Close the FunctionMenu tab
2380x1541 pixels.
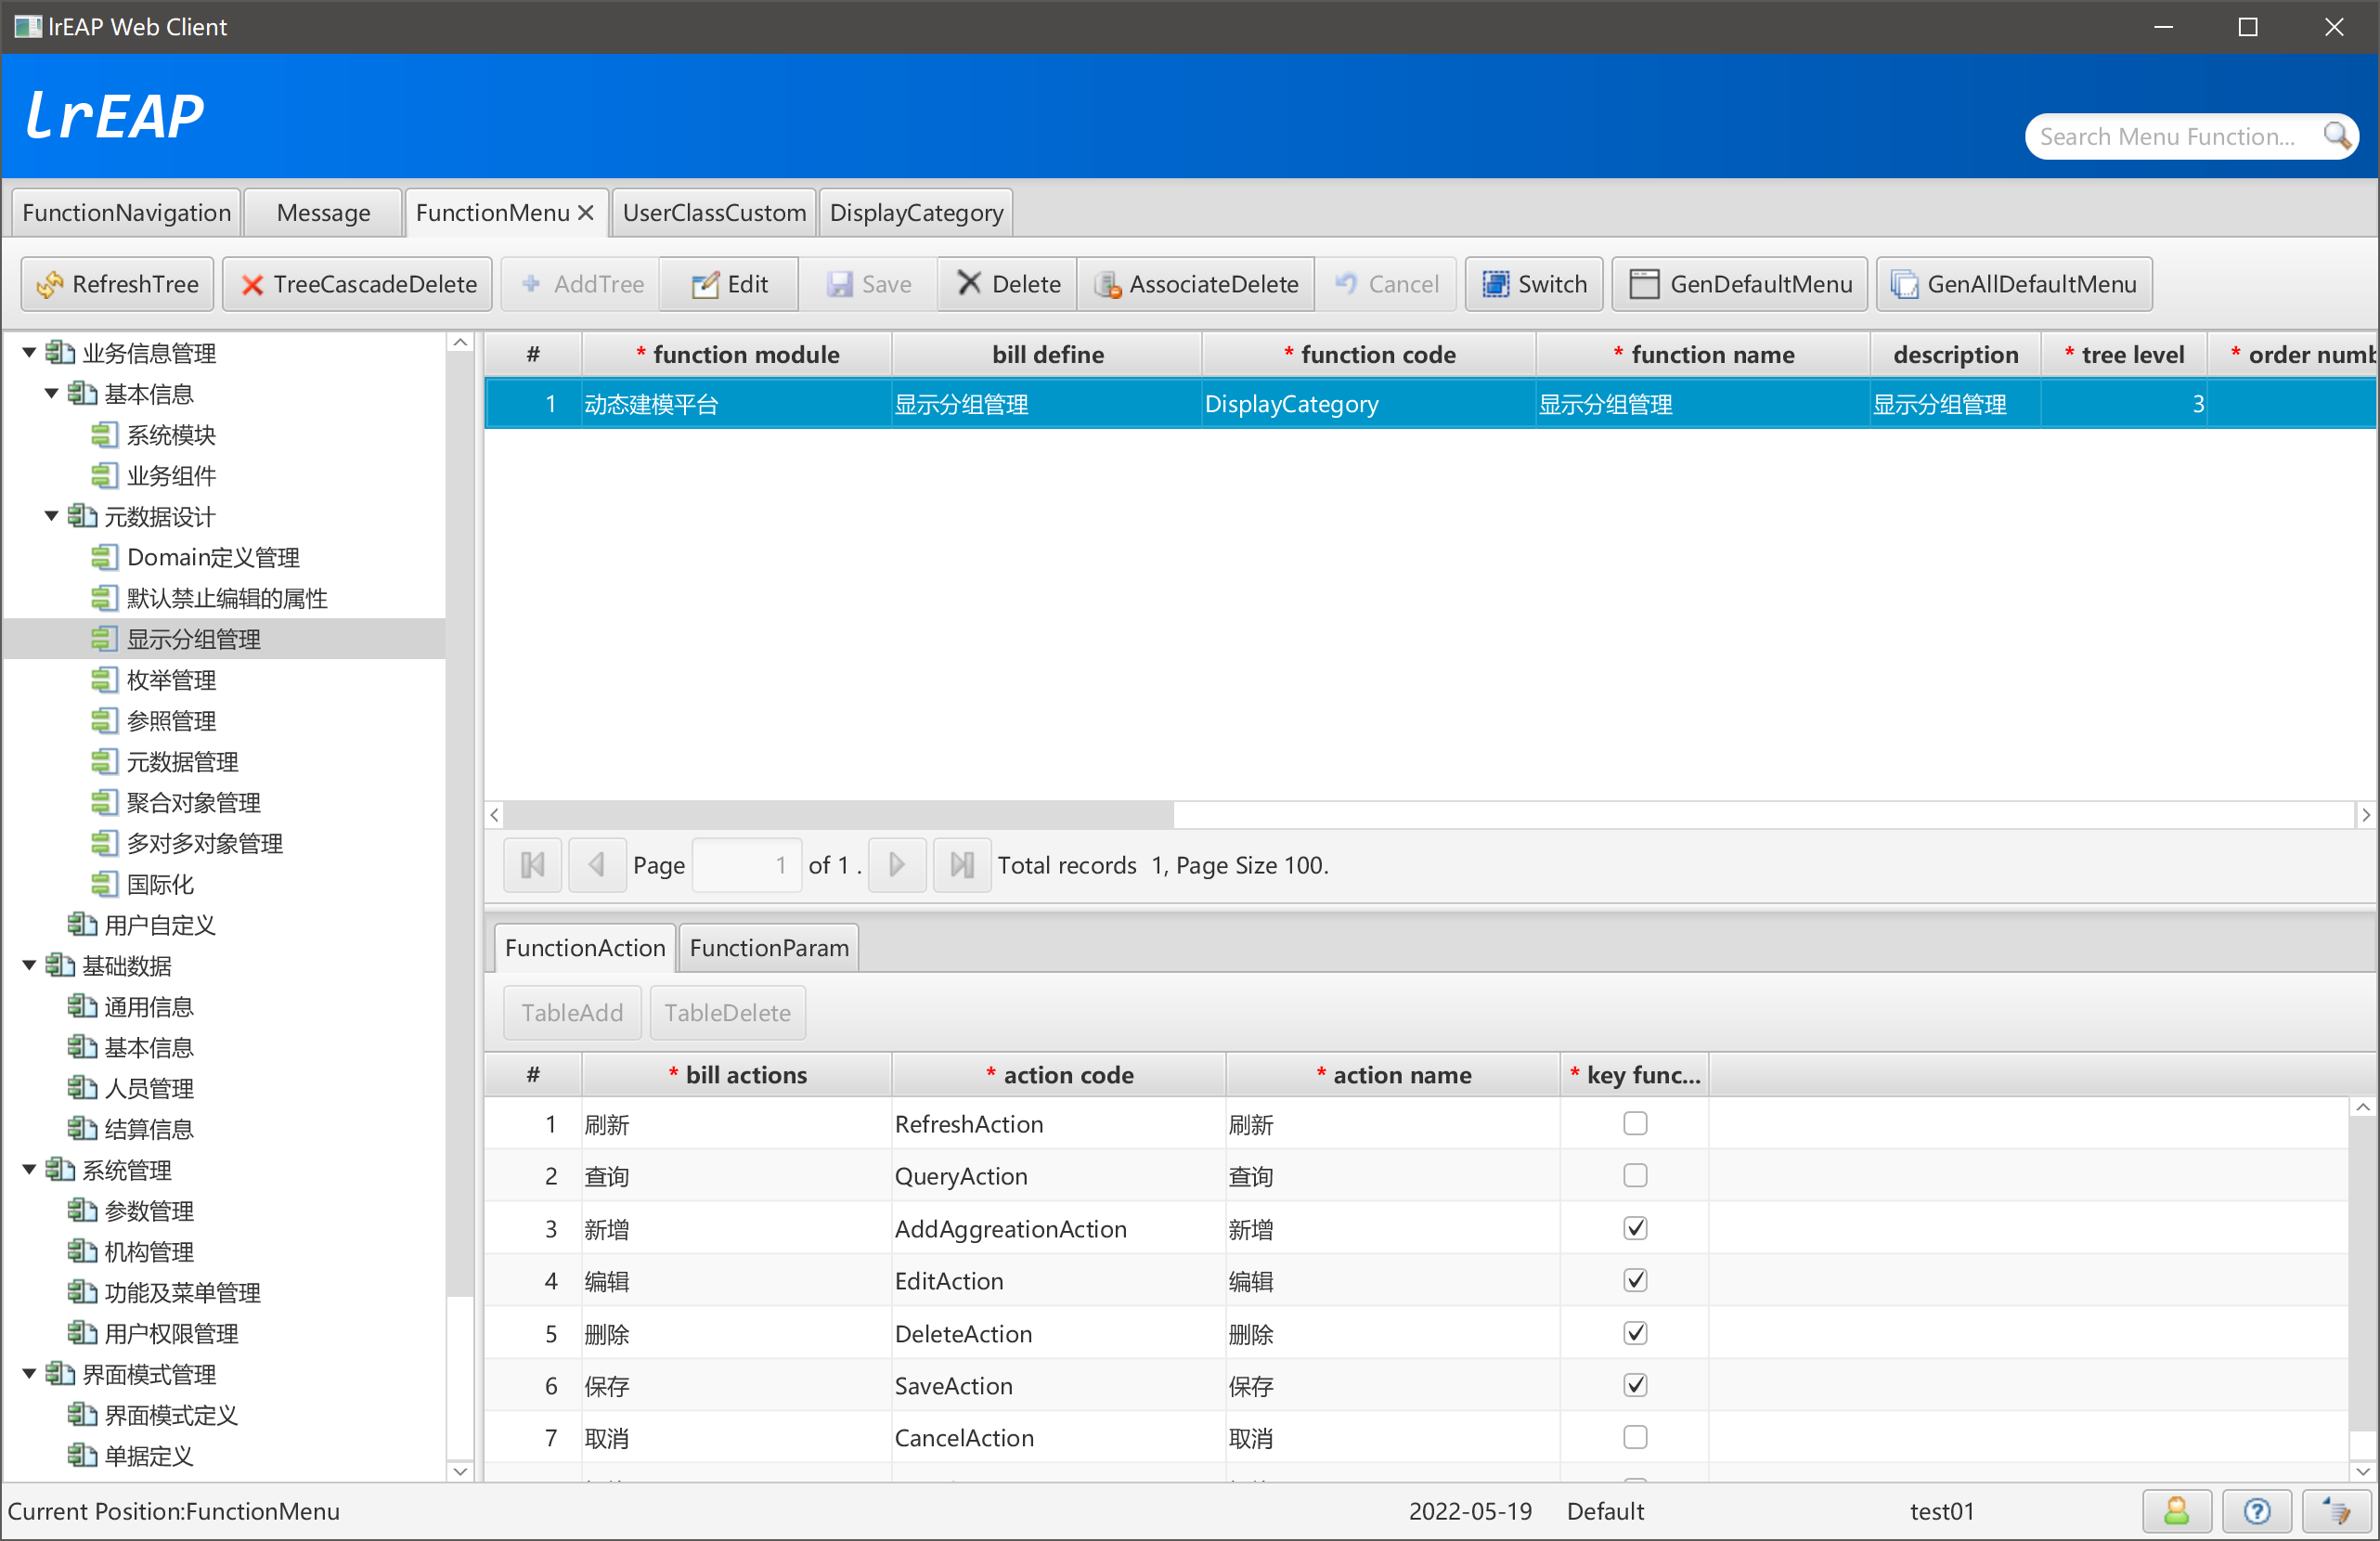coord(587,212)
